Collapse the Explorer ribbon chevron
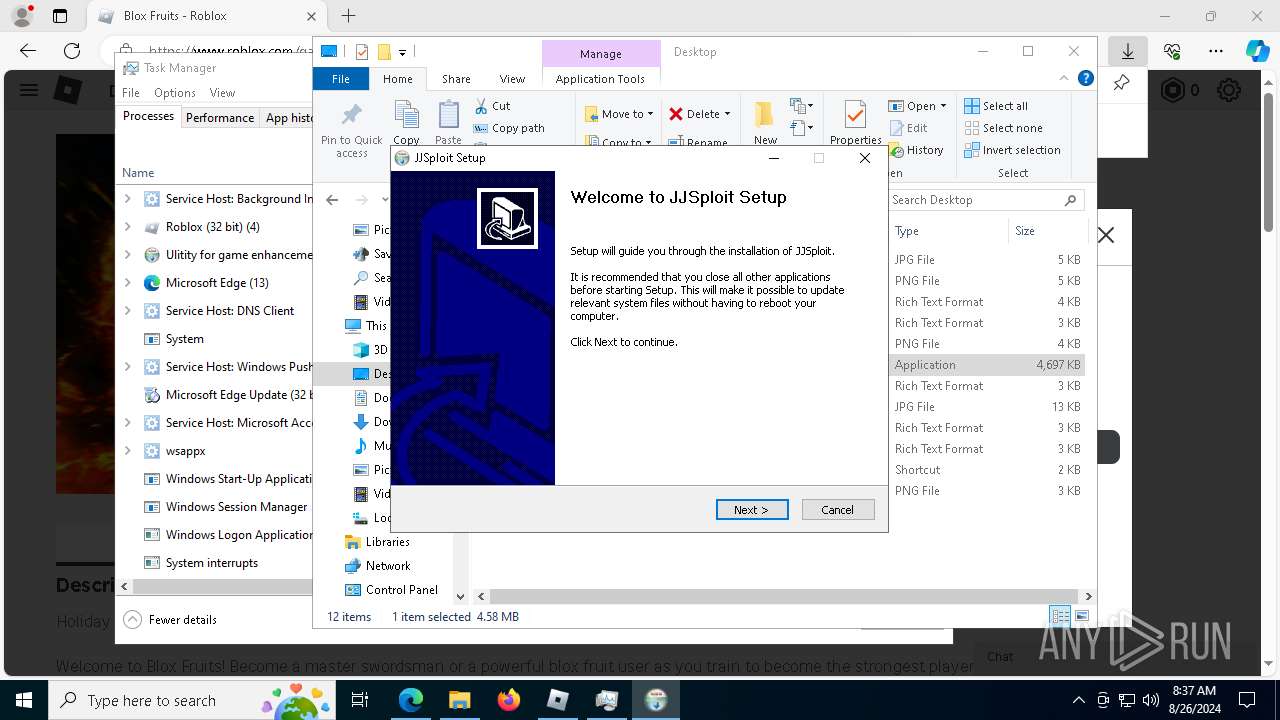 click(1064, 78)
